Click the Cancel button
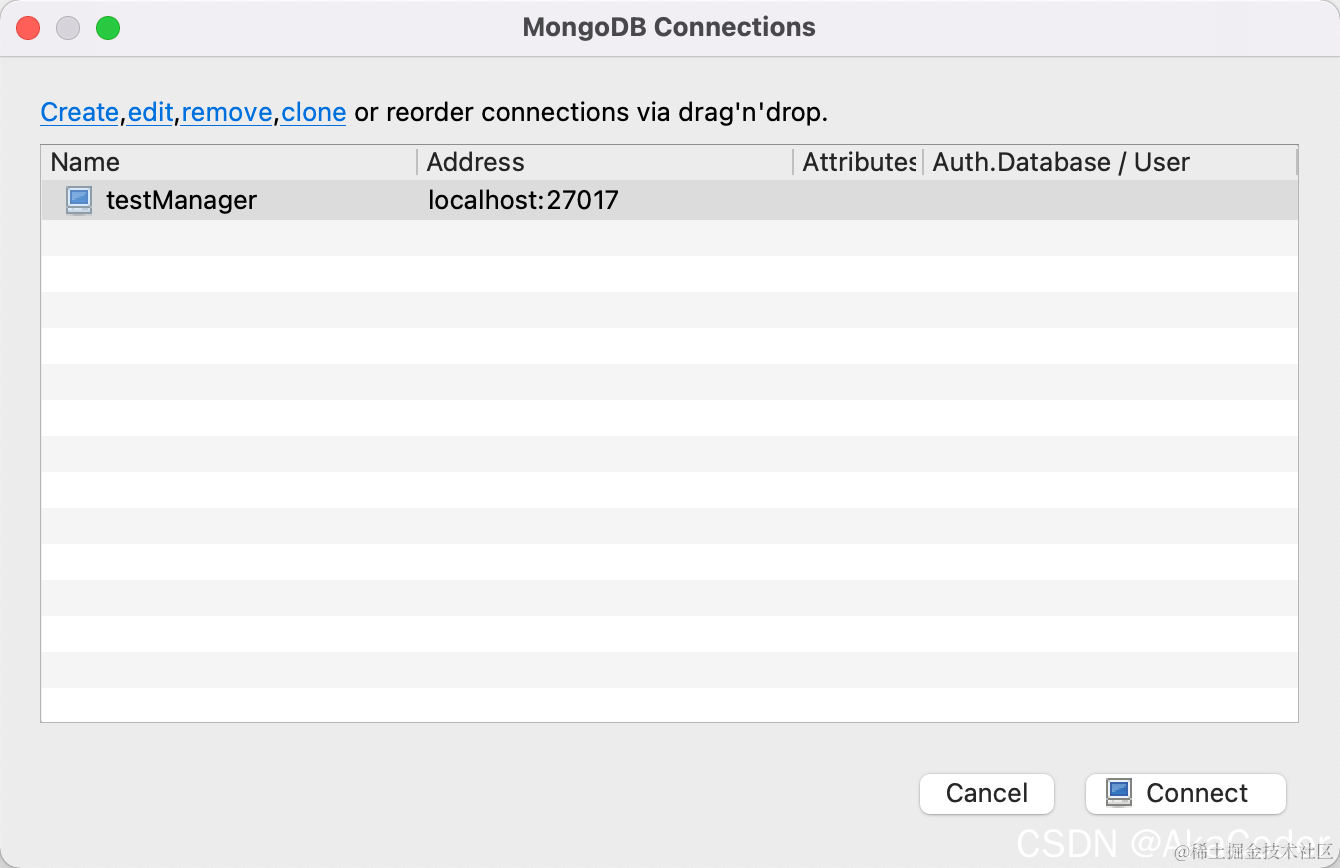The height and width of the screenshot is (868, 1340). click(987, 793)
